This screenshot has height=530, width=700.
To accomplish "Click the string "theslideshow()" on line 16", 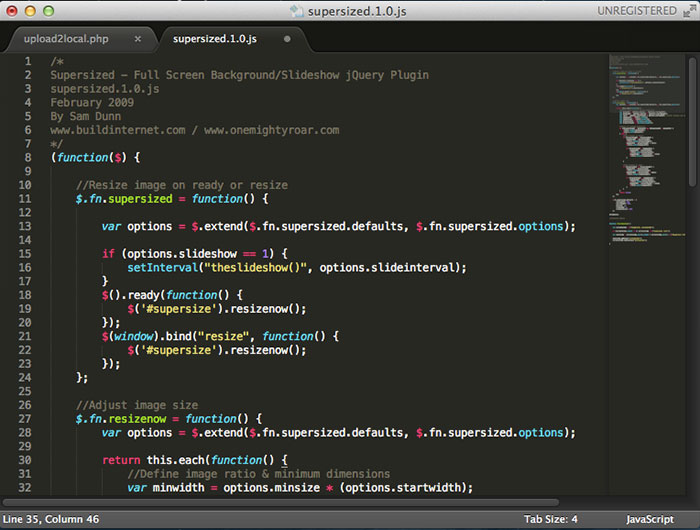I will point(255,267).
